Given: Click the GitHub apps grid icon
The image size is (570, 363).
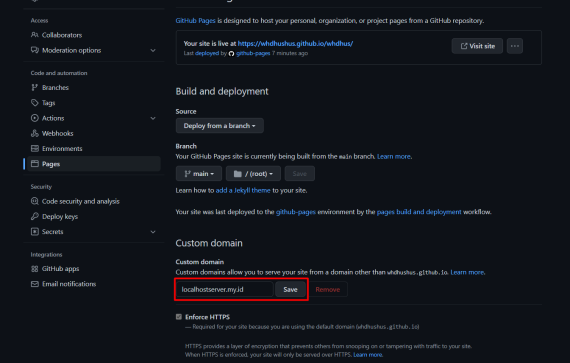Looking at the screenshot, I should (x=35, y=269).
